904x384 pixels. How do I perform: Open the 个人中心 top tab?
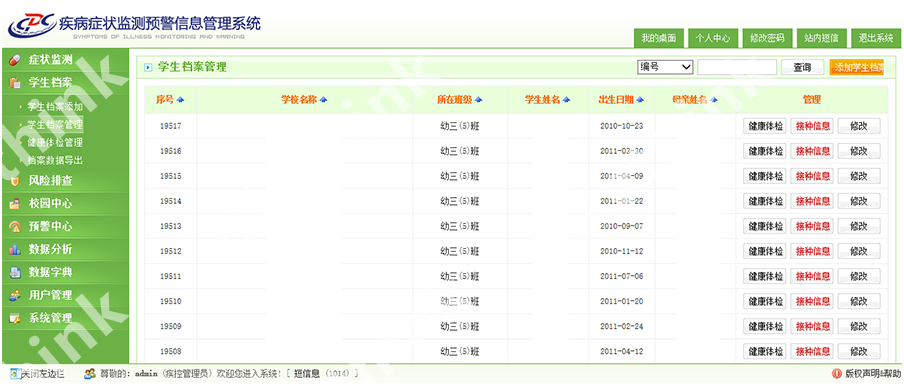coord(713,38)
